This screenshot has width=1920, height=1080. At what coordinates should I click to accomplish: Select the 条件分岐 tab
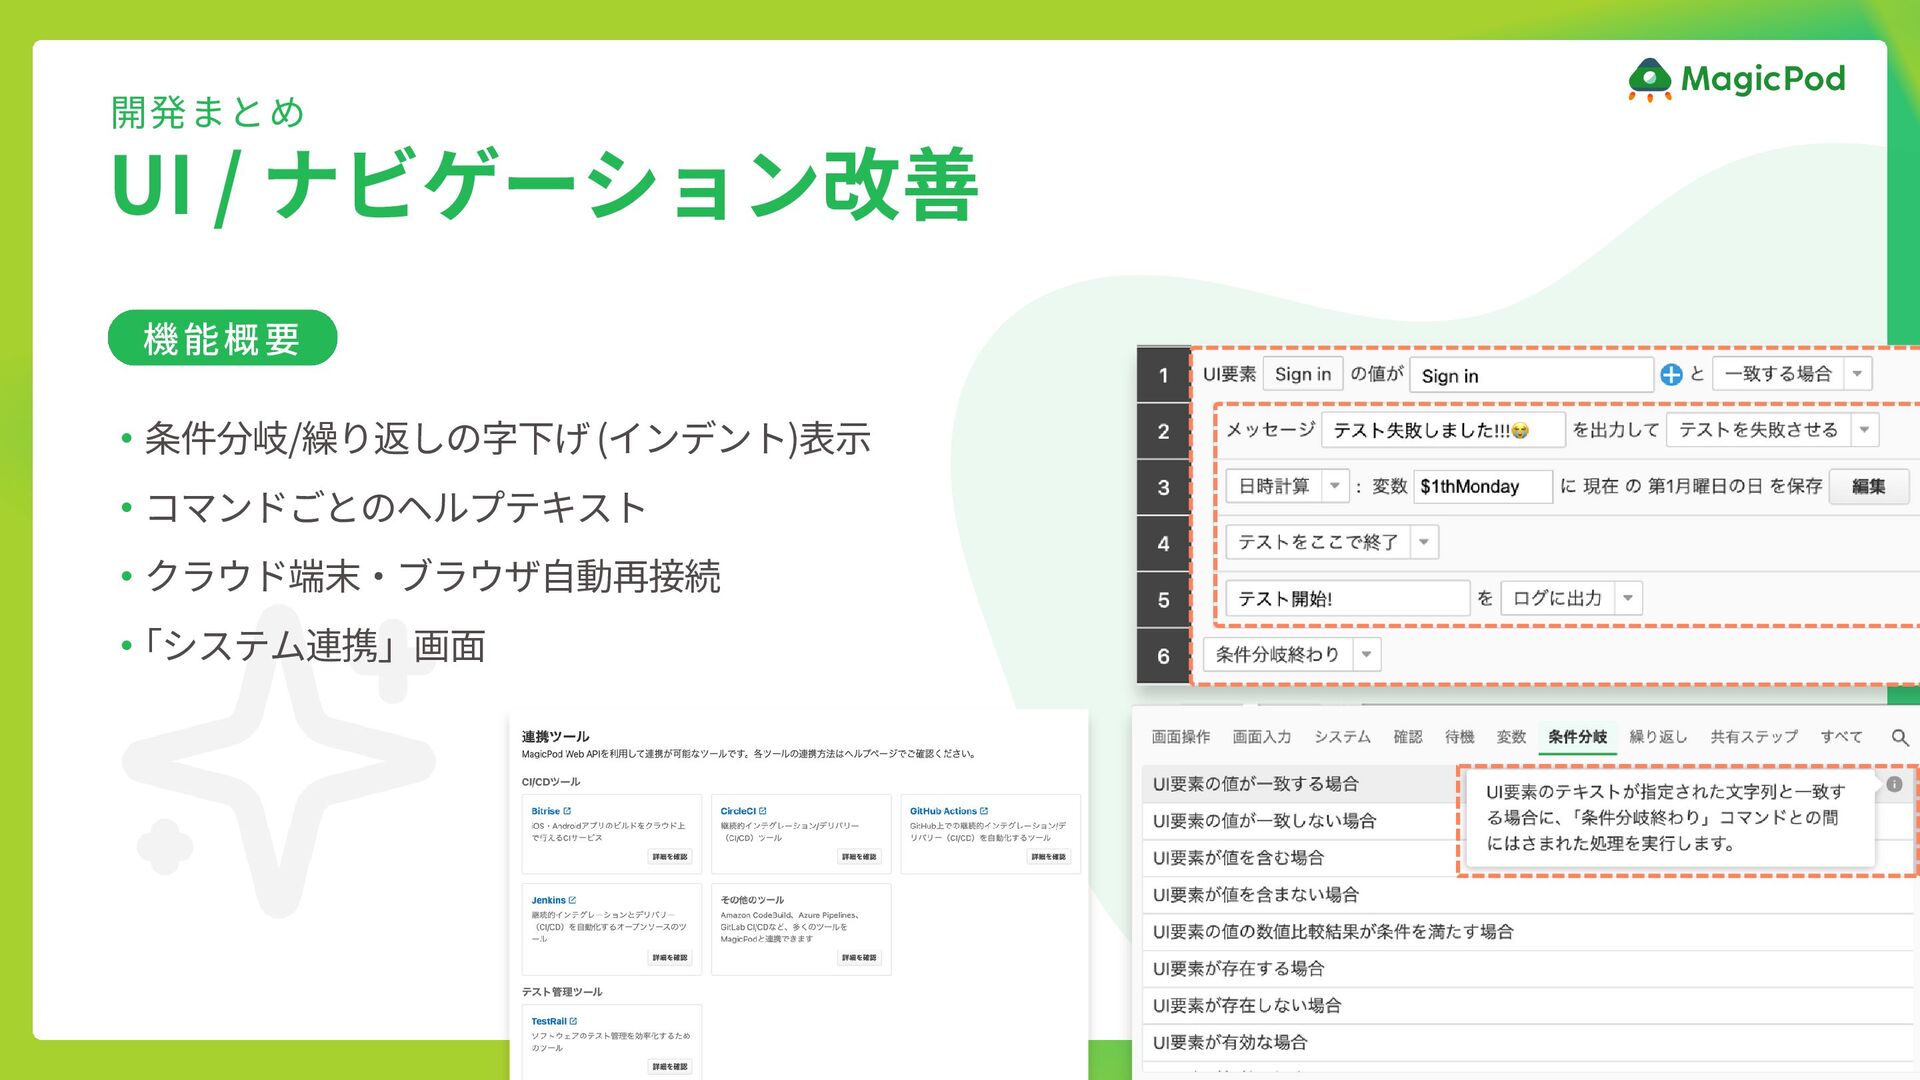tap(1577, 737)
